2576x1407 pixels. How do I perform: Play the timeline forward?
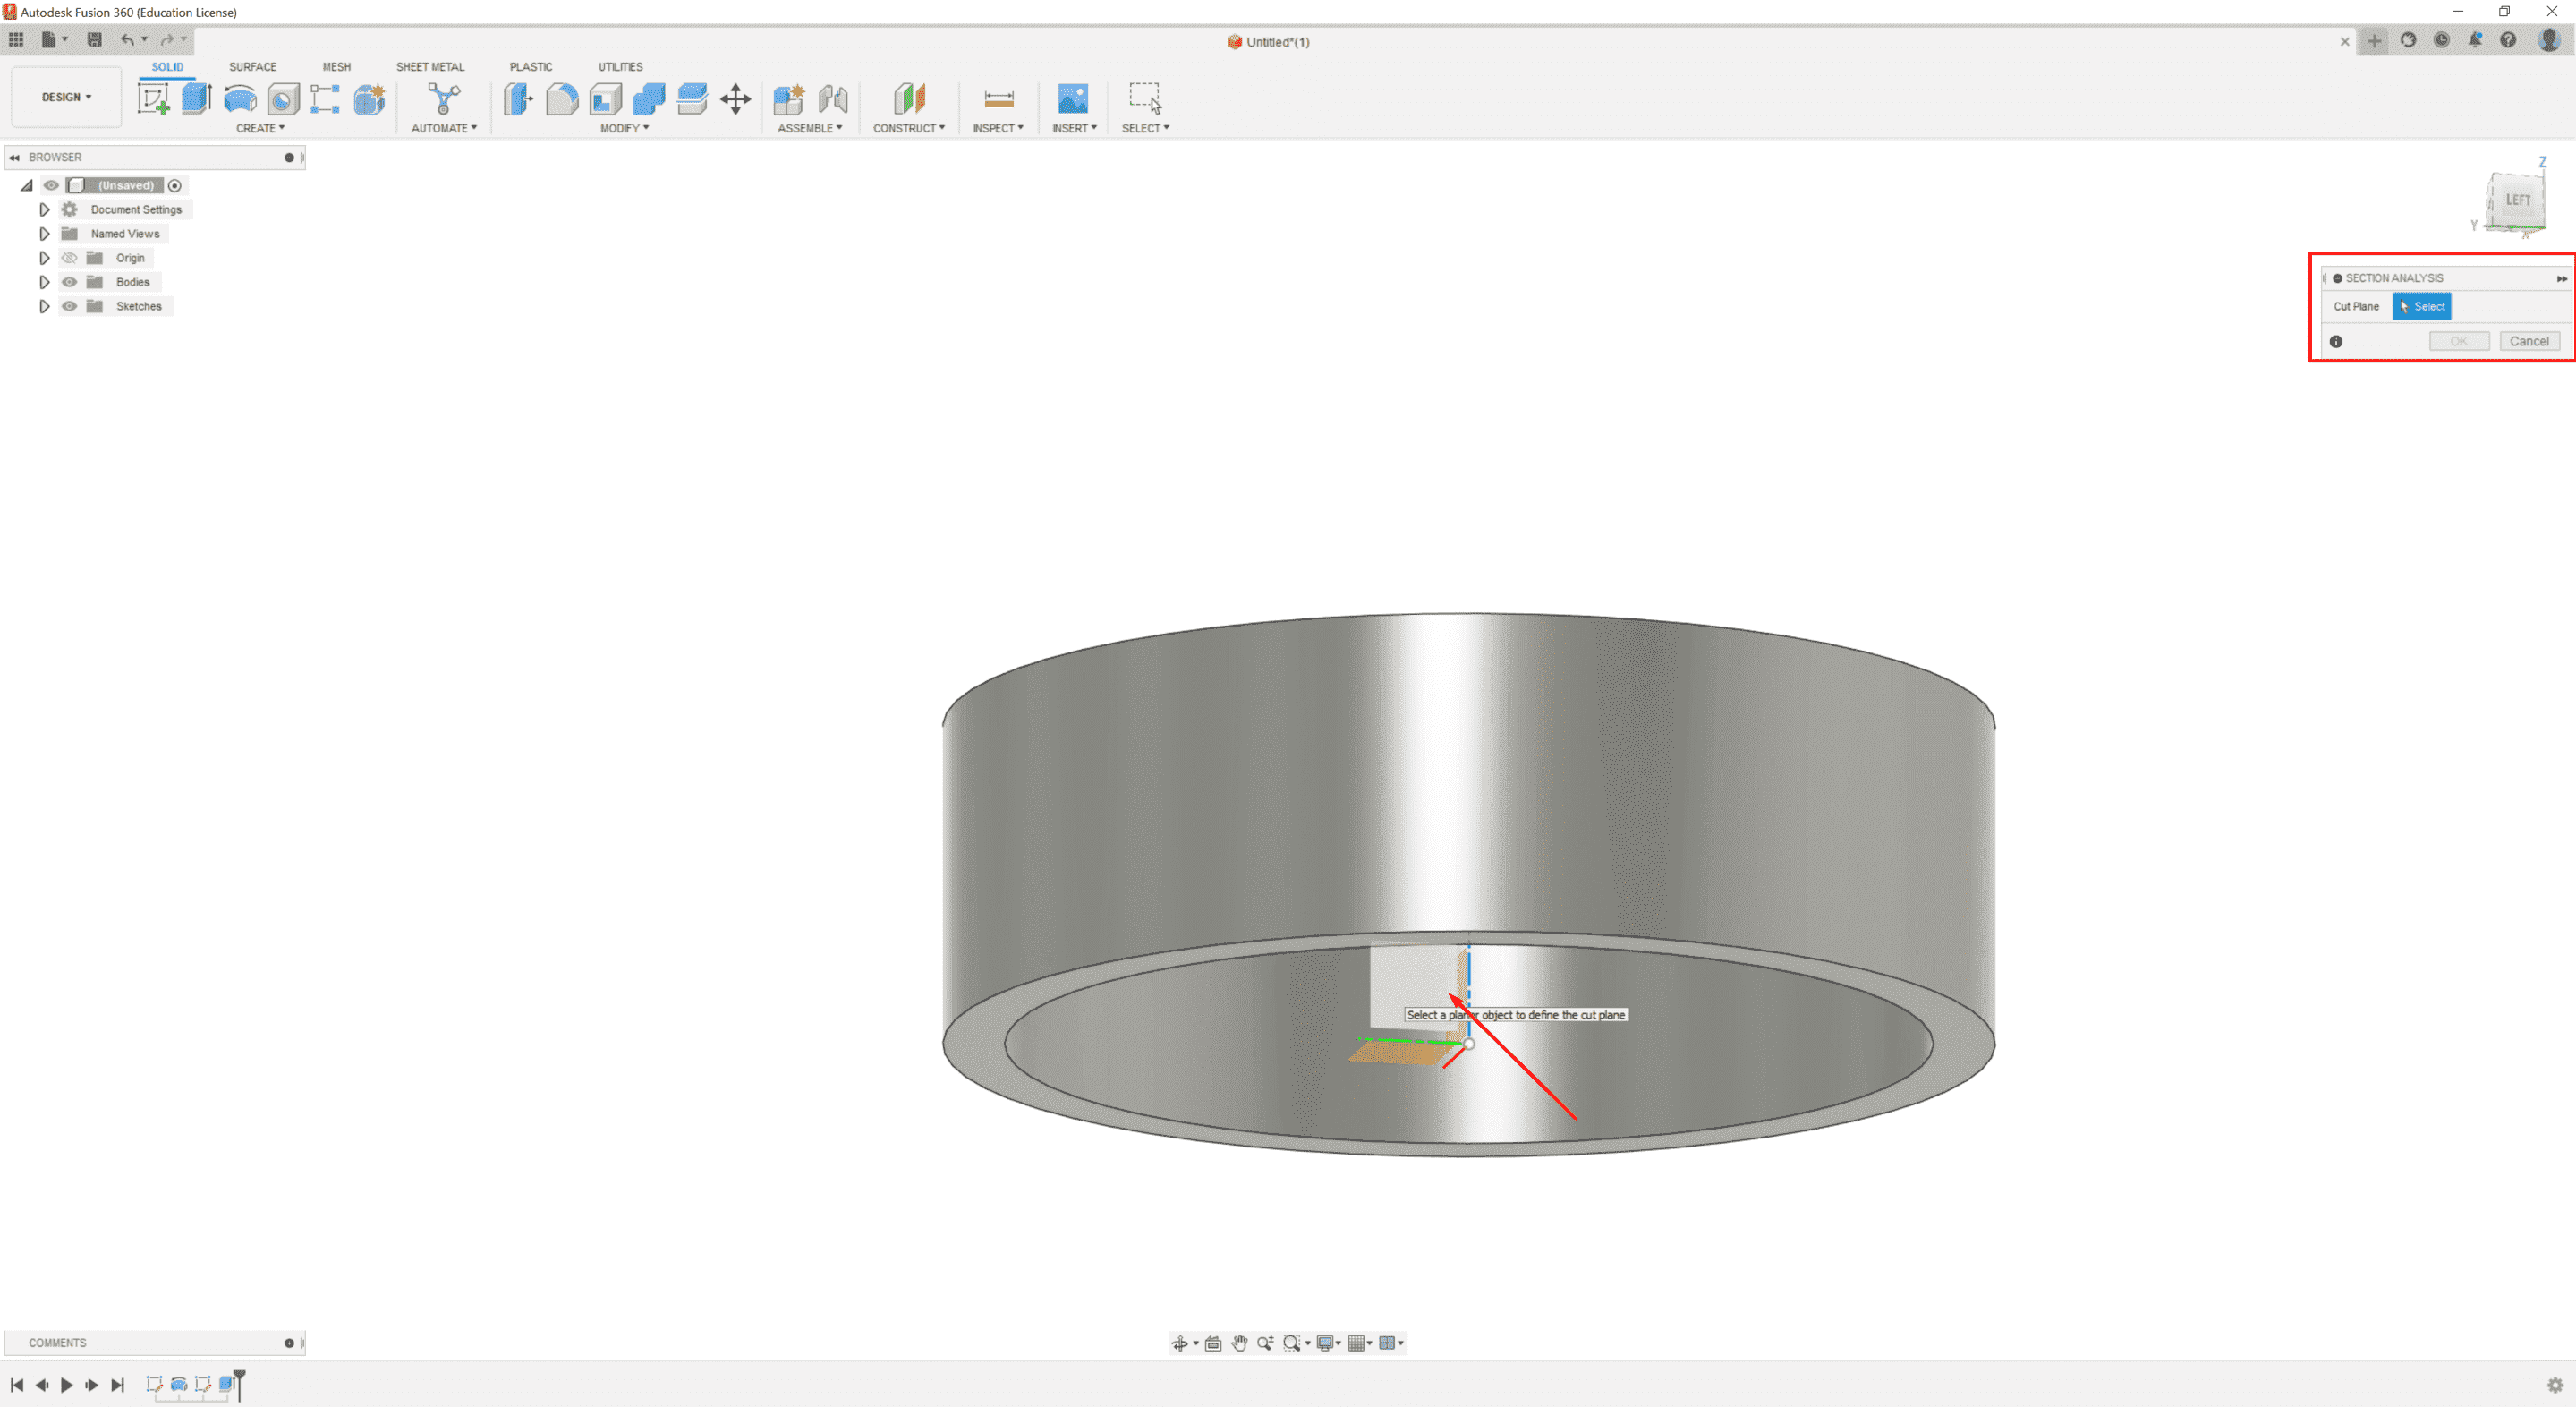click(x=67, y=1385)
